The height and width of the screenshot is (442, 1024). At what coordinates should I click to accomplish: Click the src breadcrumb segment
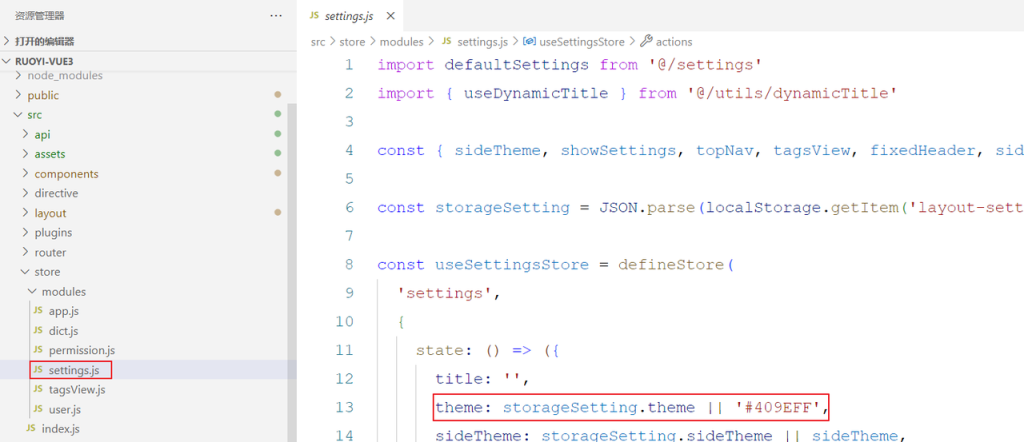click(318, 42)
